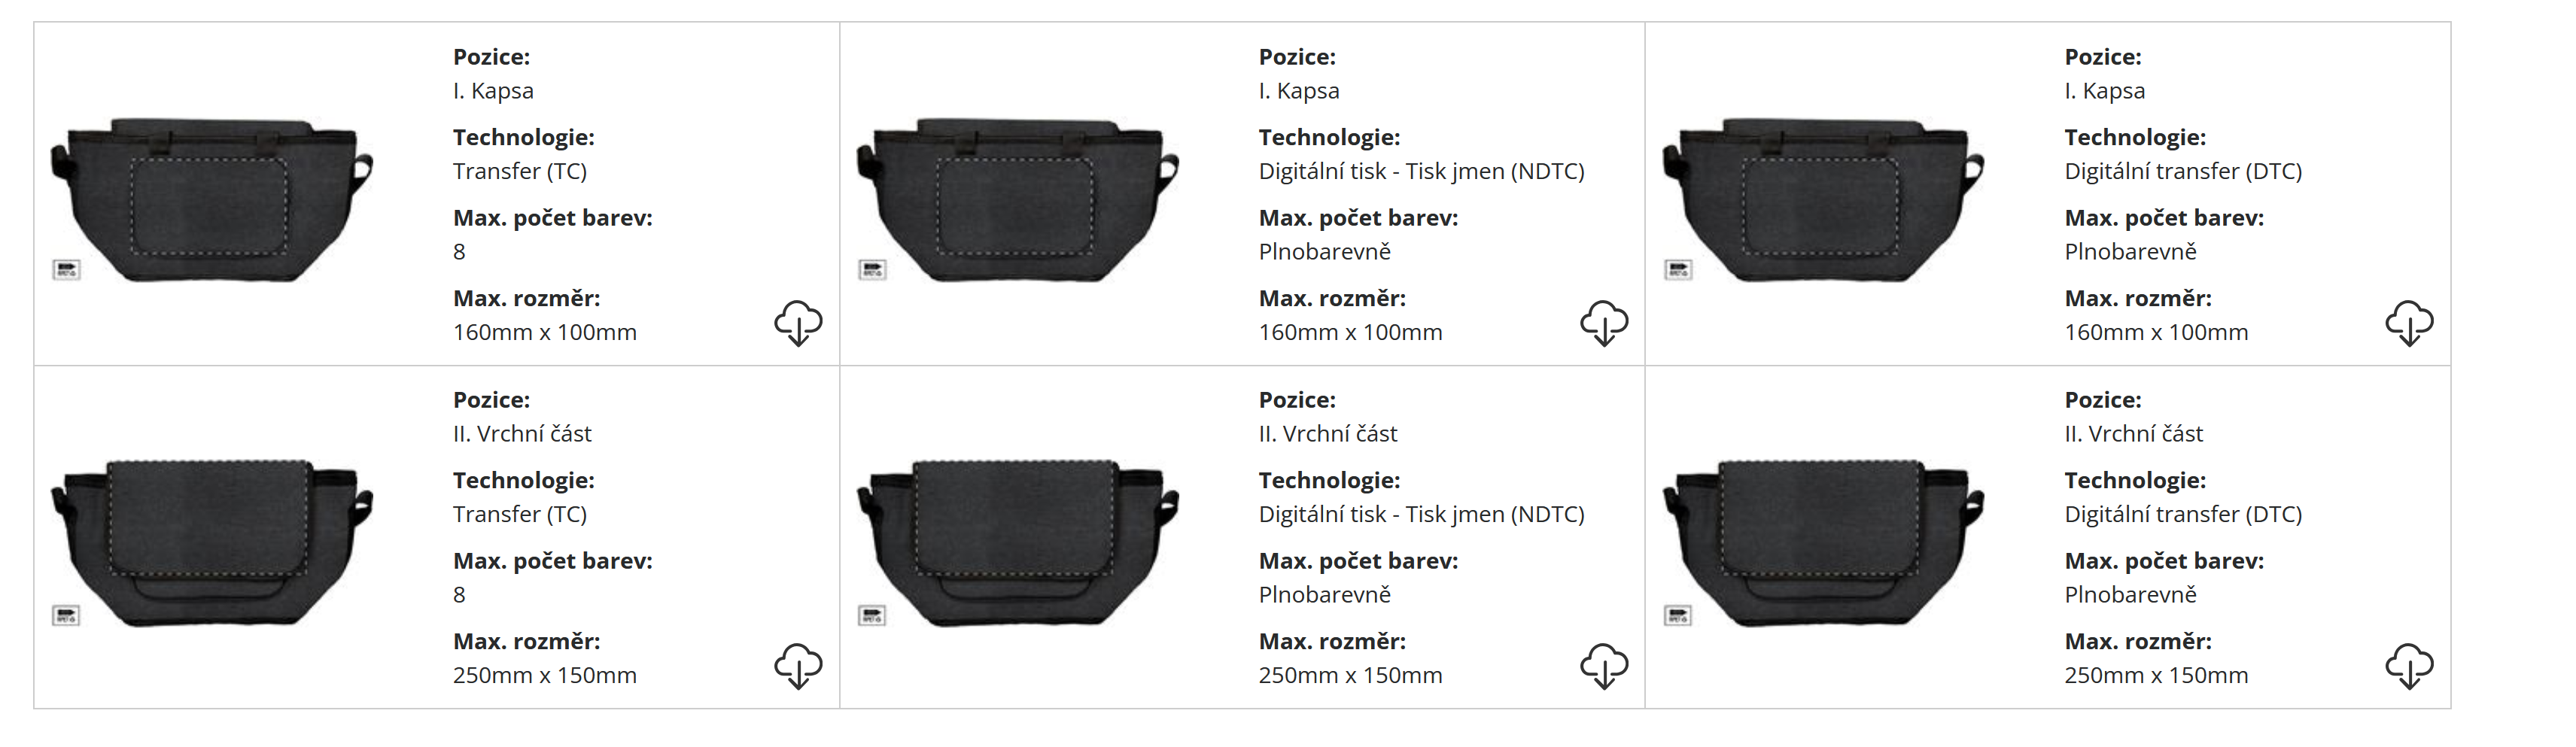The height and width of the screenshot is (747, 2576).
Task: Click recycled badge on II. Vrchní část DTC card
Action: click(1678, 615)
